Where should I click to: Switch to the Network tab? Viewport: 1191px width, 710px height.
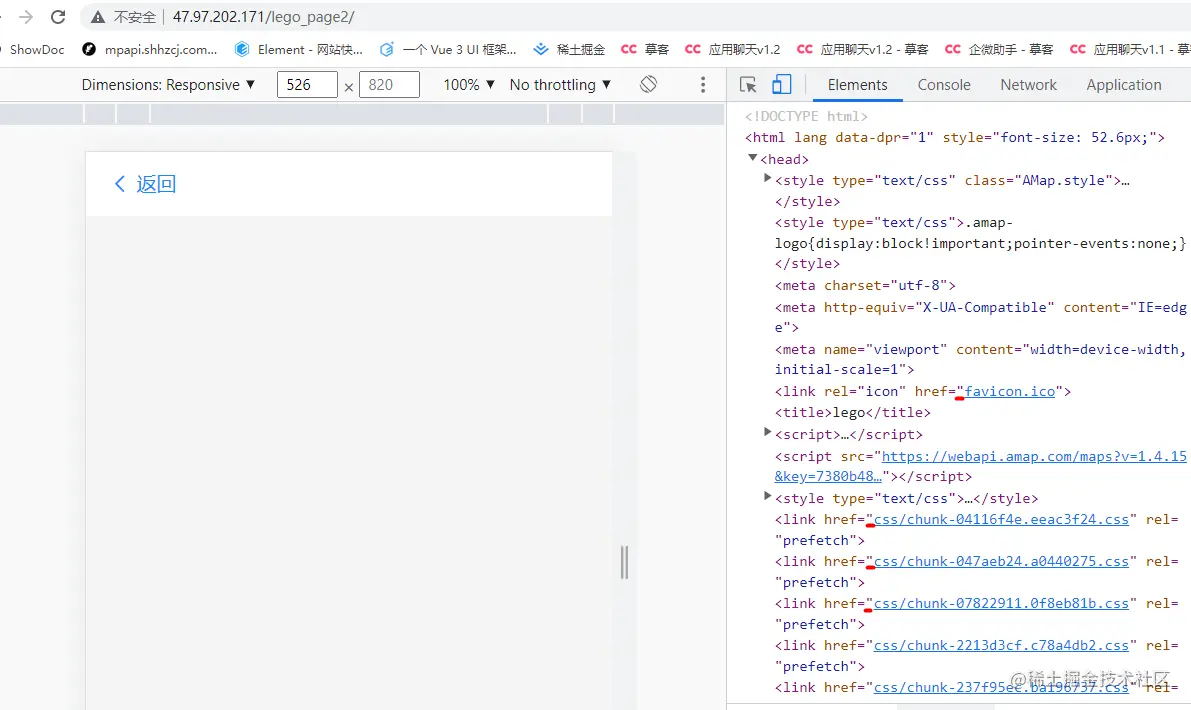coord(1028,85)
